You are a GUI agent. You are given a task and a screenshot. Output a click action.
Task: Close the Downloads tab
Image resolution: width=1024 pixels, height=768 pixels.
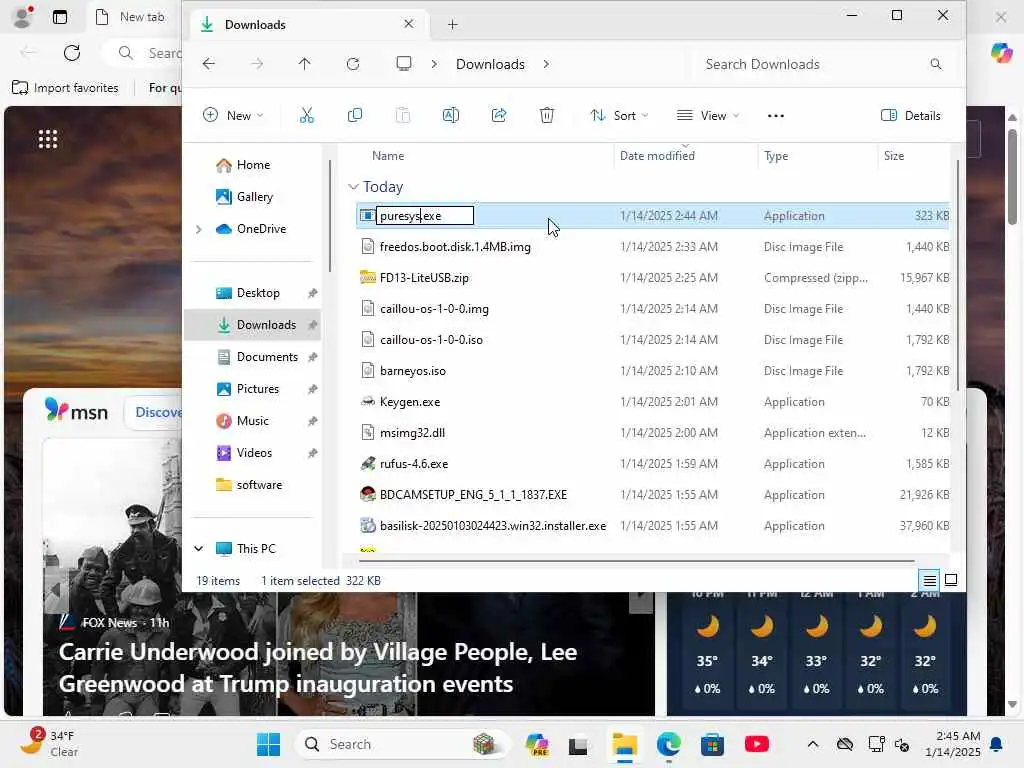click(409, 24)
